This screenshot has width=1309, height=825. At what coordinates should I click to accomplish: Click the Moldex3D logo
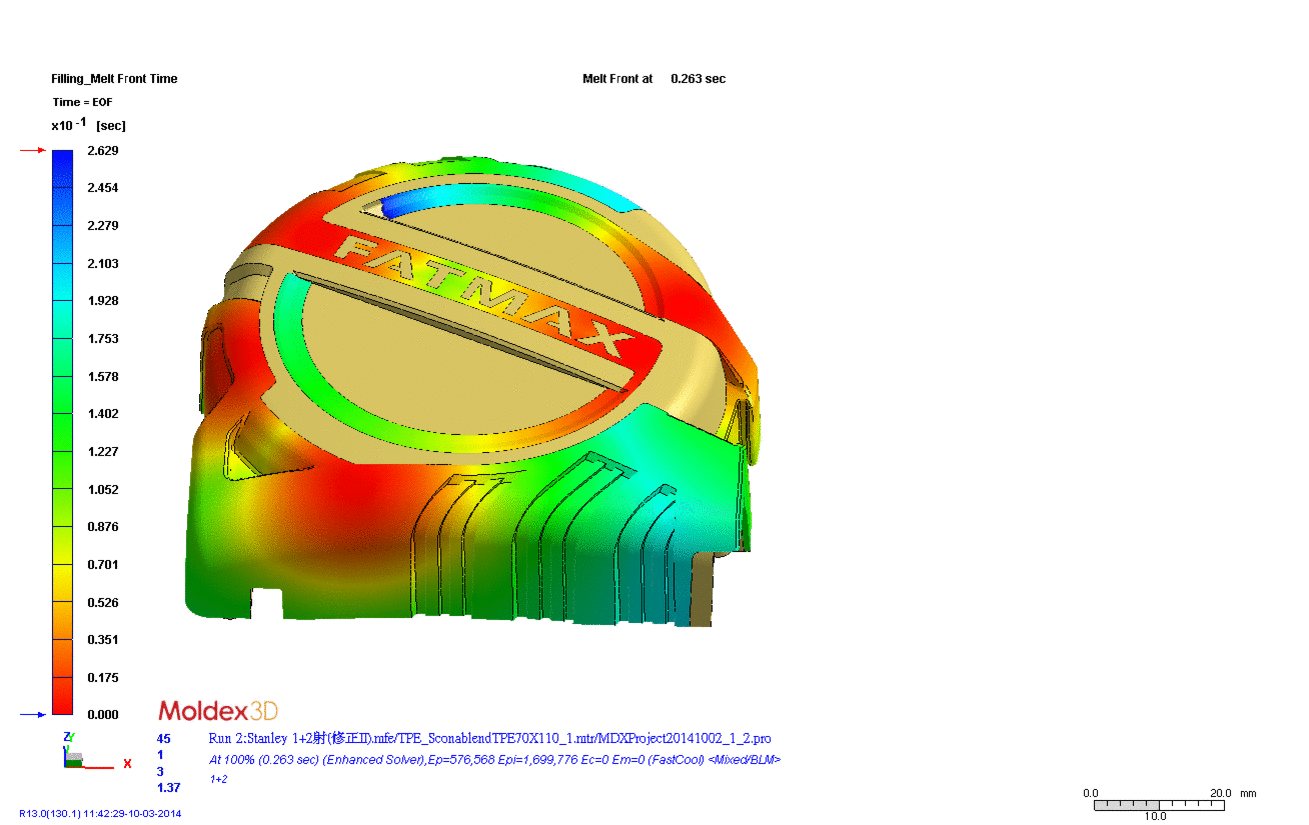(218, 711)
